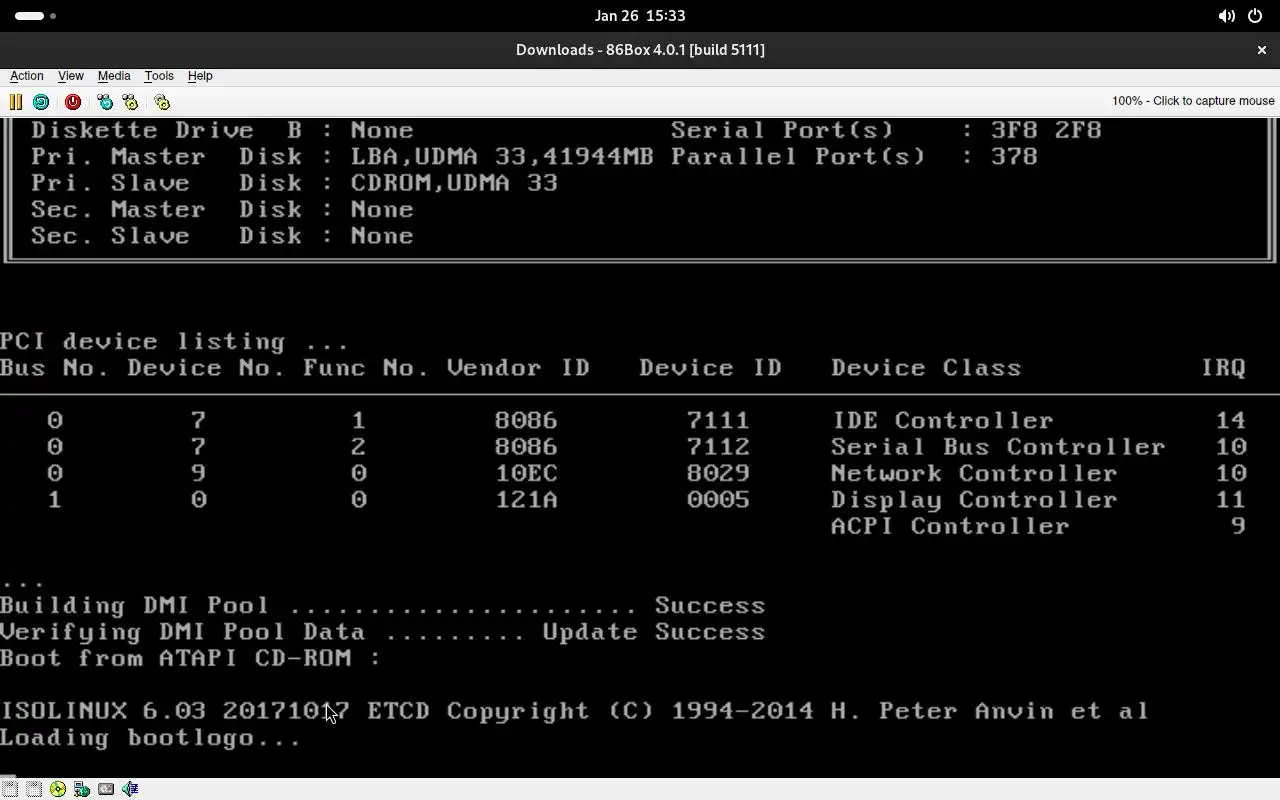Viewport: 1280px width, 800px height.
Task: Pause the emulation with the pause icon
Action: coord(16,102)
